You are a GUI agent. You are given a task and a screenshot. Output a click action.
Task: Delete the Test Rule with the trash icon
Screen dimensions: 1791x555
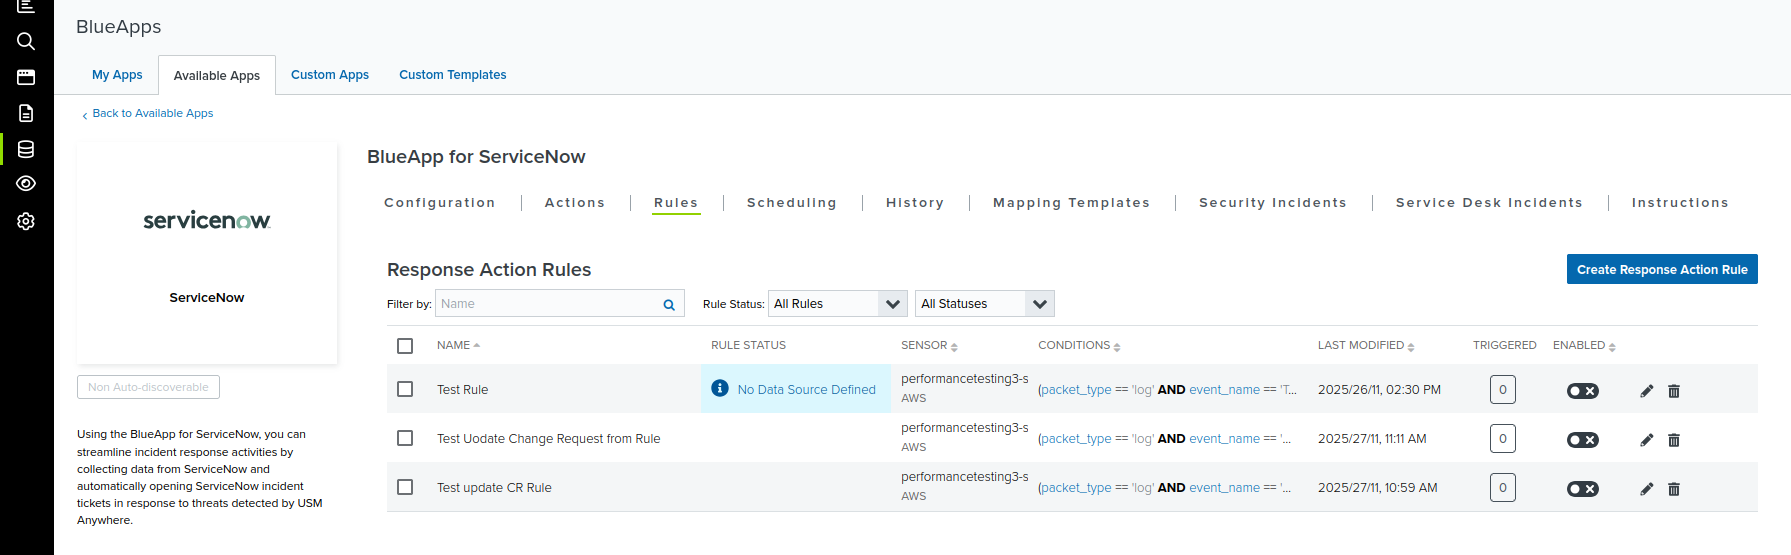click(1674, 391)
